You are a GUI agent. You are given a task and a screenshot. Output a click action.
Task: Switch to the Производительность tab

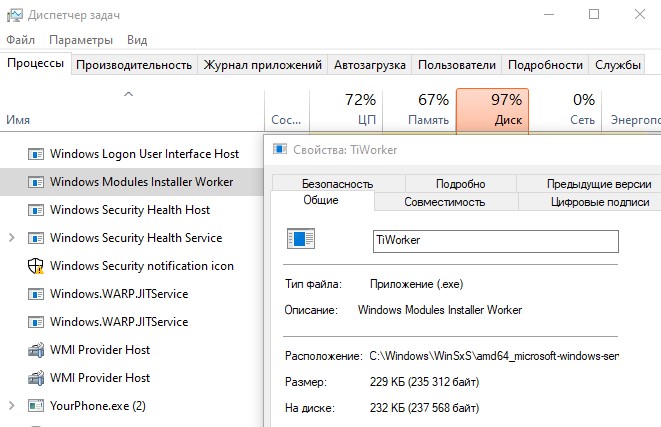pyautogui.click(x=134, y=65)
